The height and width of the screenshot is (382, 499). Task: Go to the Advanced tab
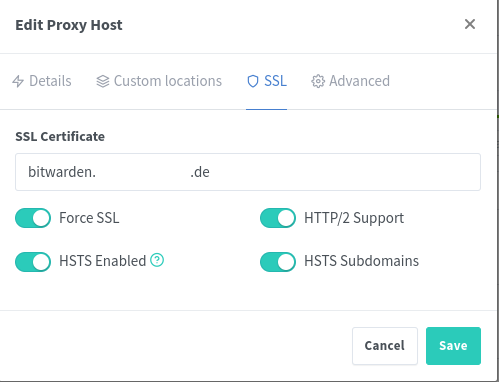[x=350, y=81]
